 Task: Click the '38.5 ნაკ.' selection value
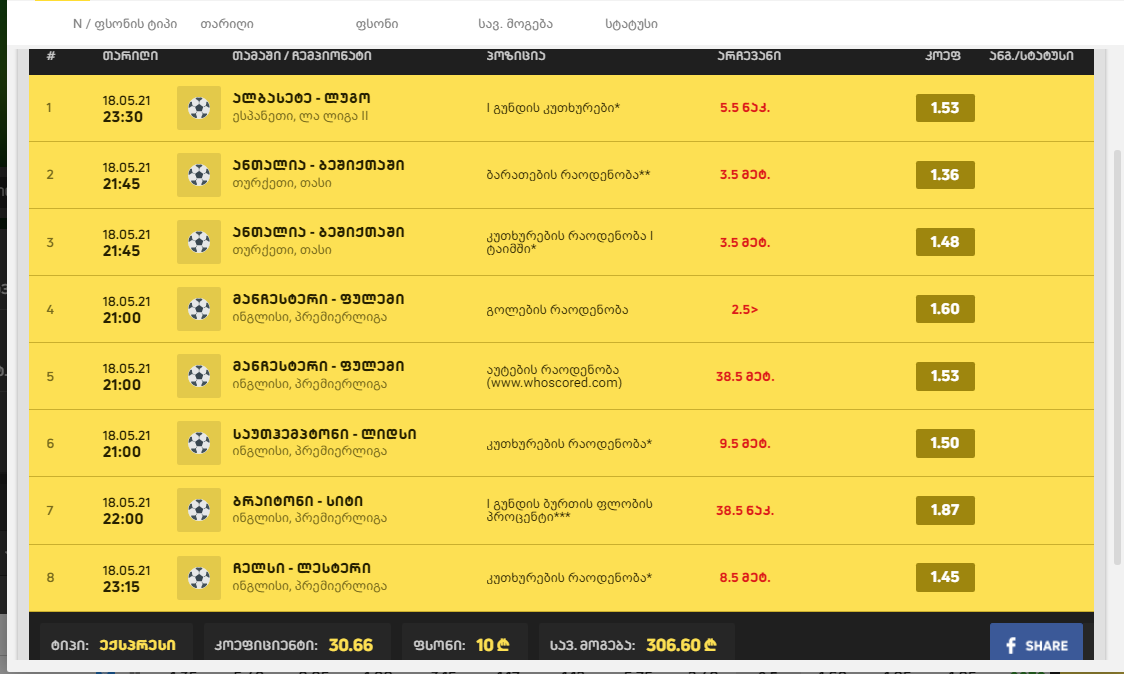(745, 511)
